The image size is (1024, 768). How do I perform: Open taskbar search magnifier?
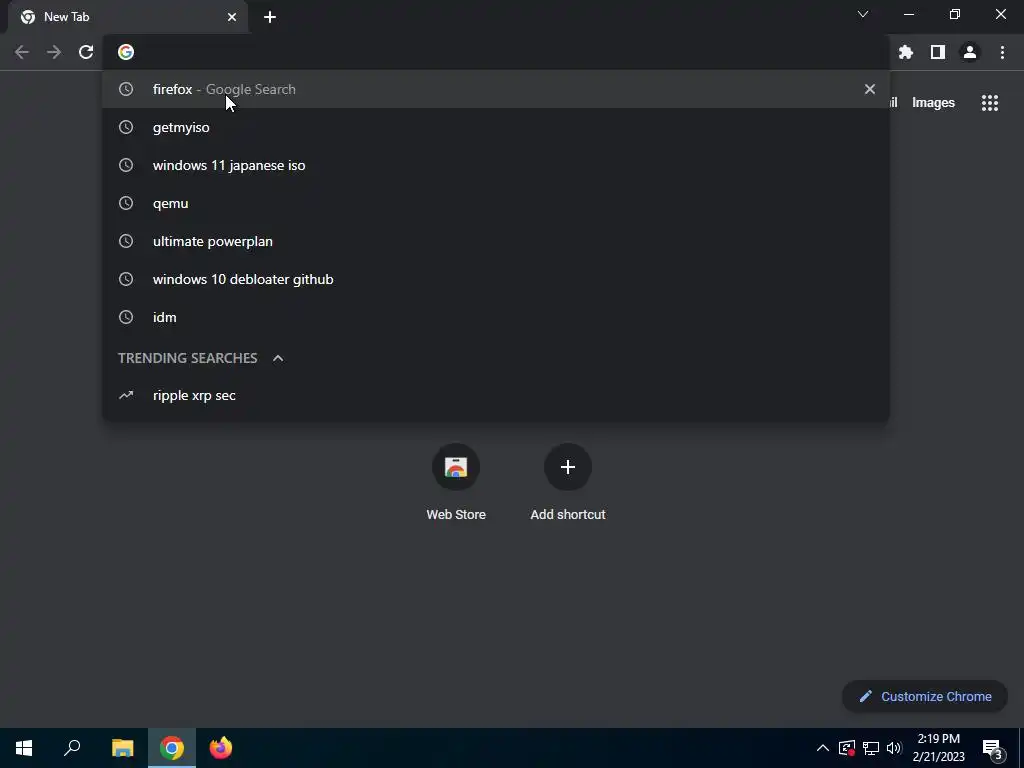coord(72,748)
